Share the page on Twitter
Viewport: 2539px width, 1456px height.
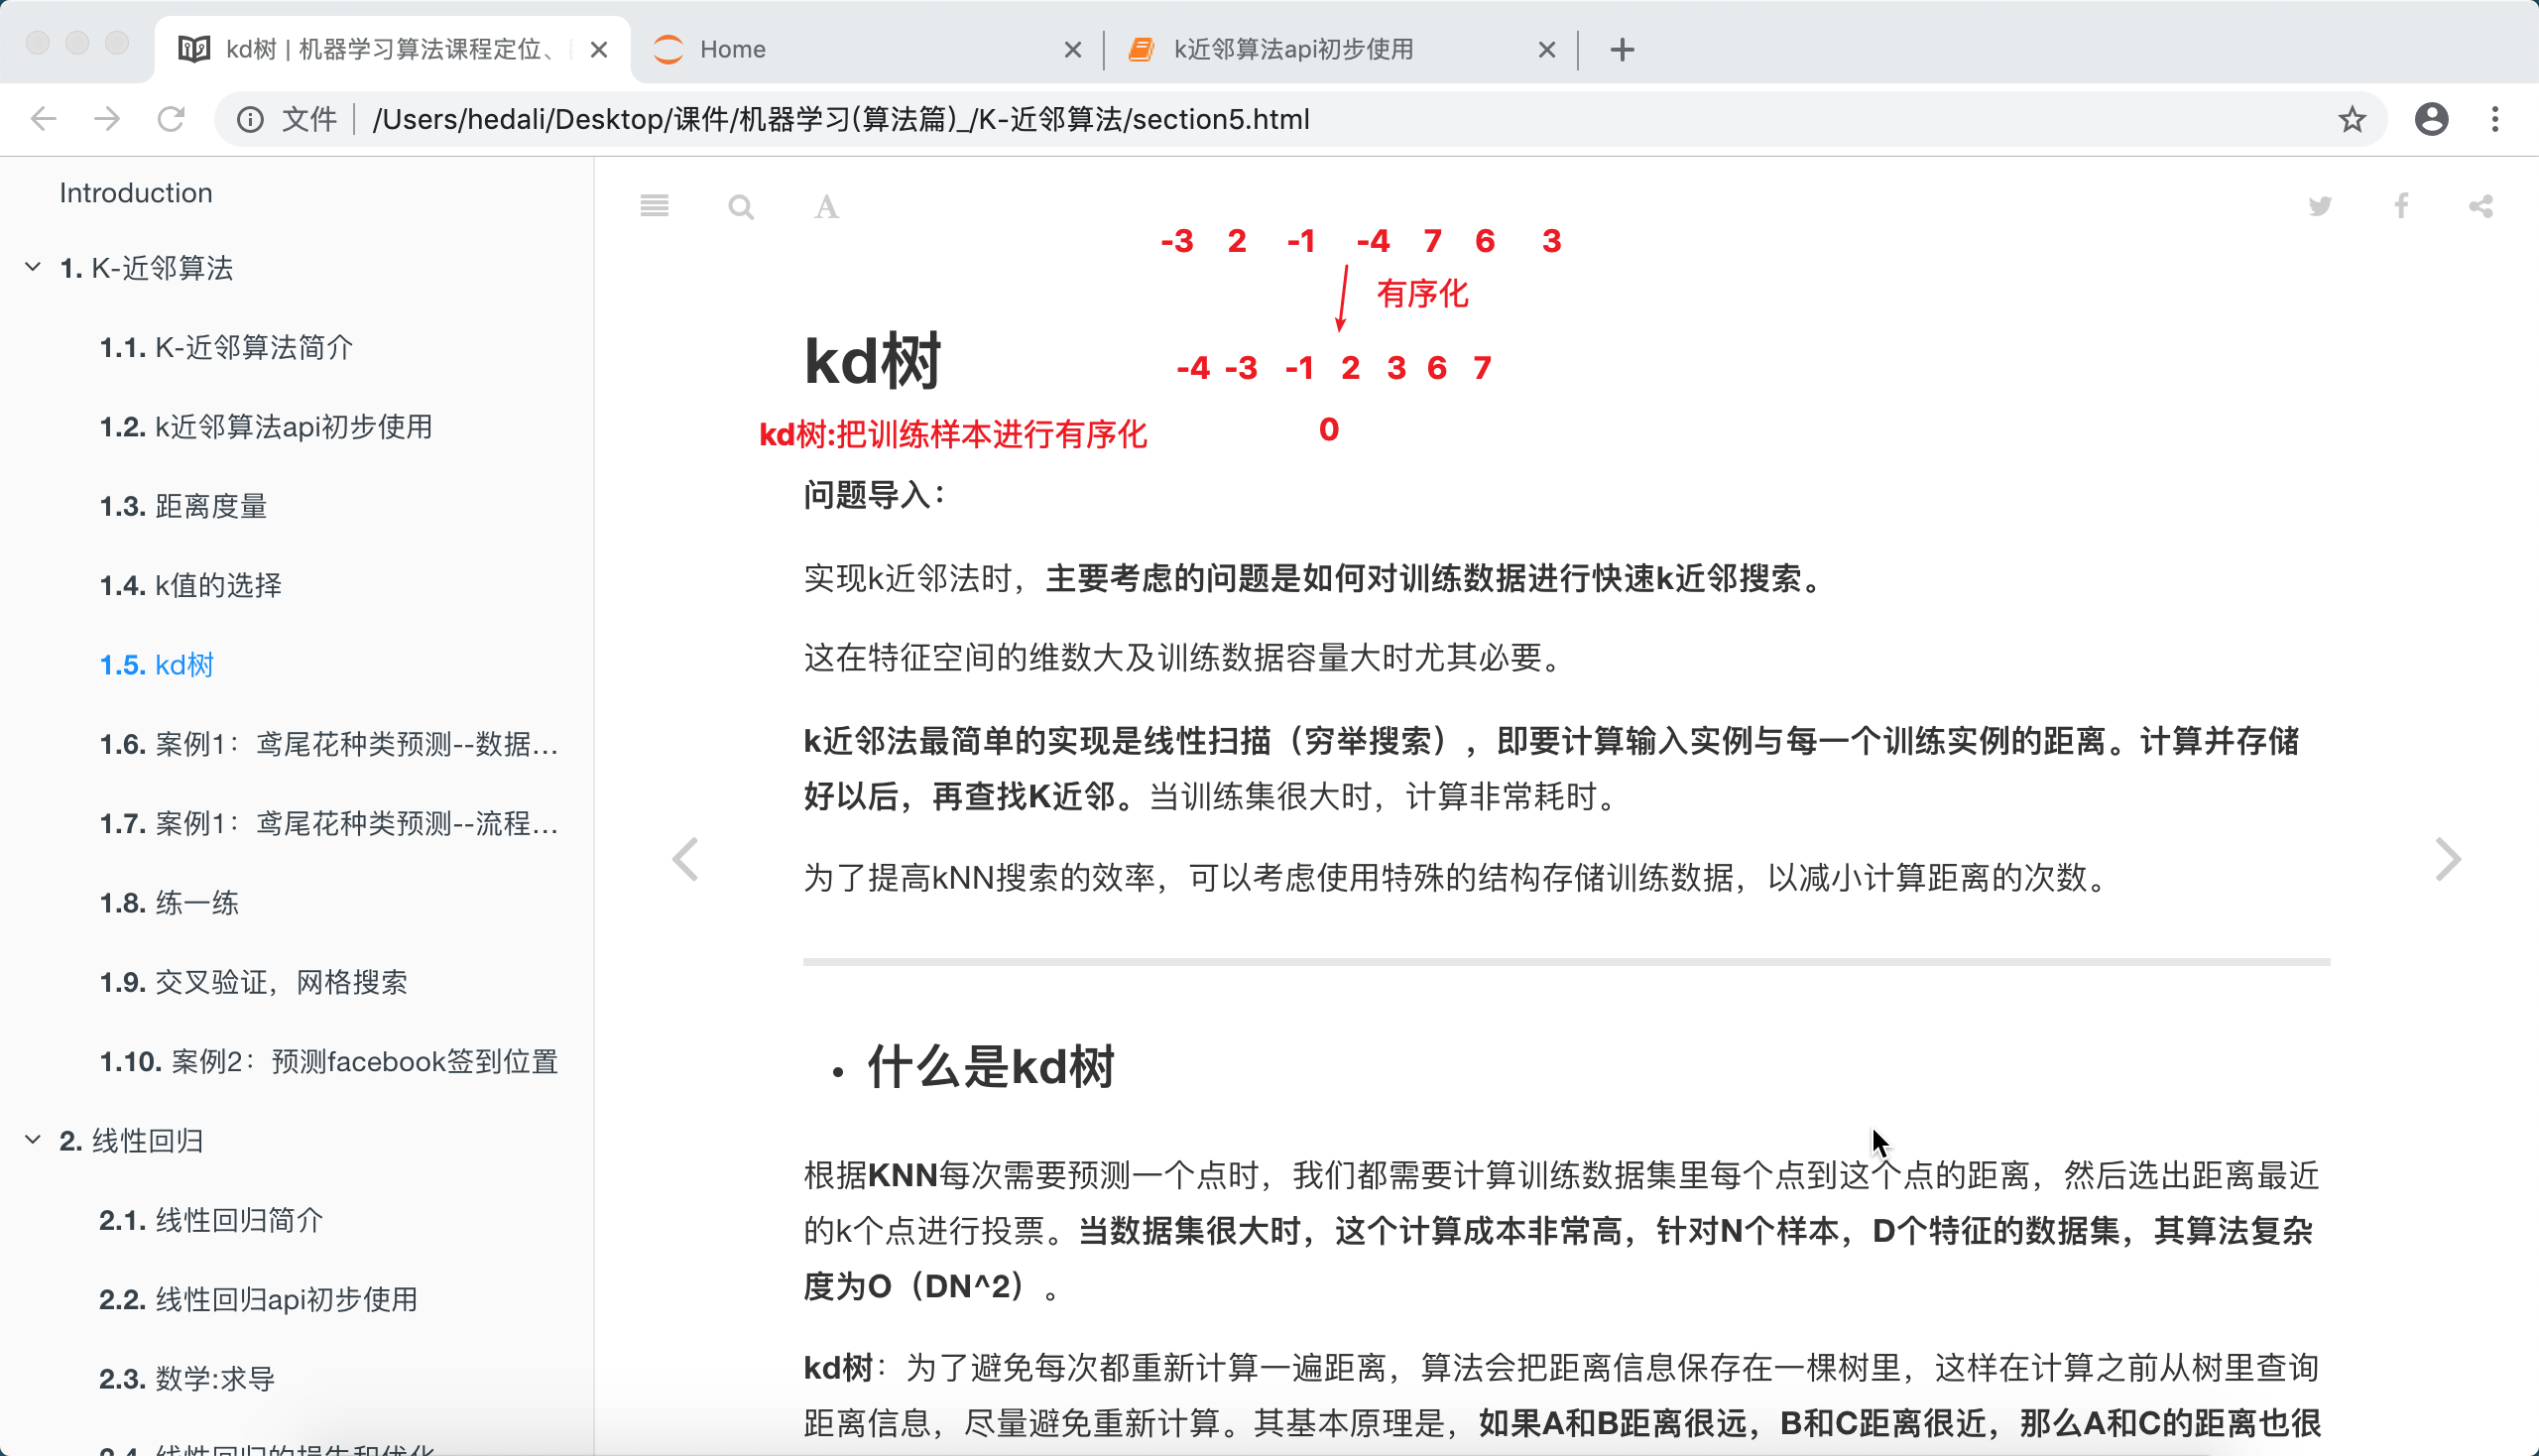click(x=2320, y=207)
